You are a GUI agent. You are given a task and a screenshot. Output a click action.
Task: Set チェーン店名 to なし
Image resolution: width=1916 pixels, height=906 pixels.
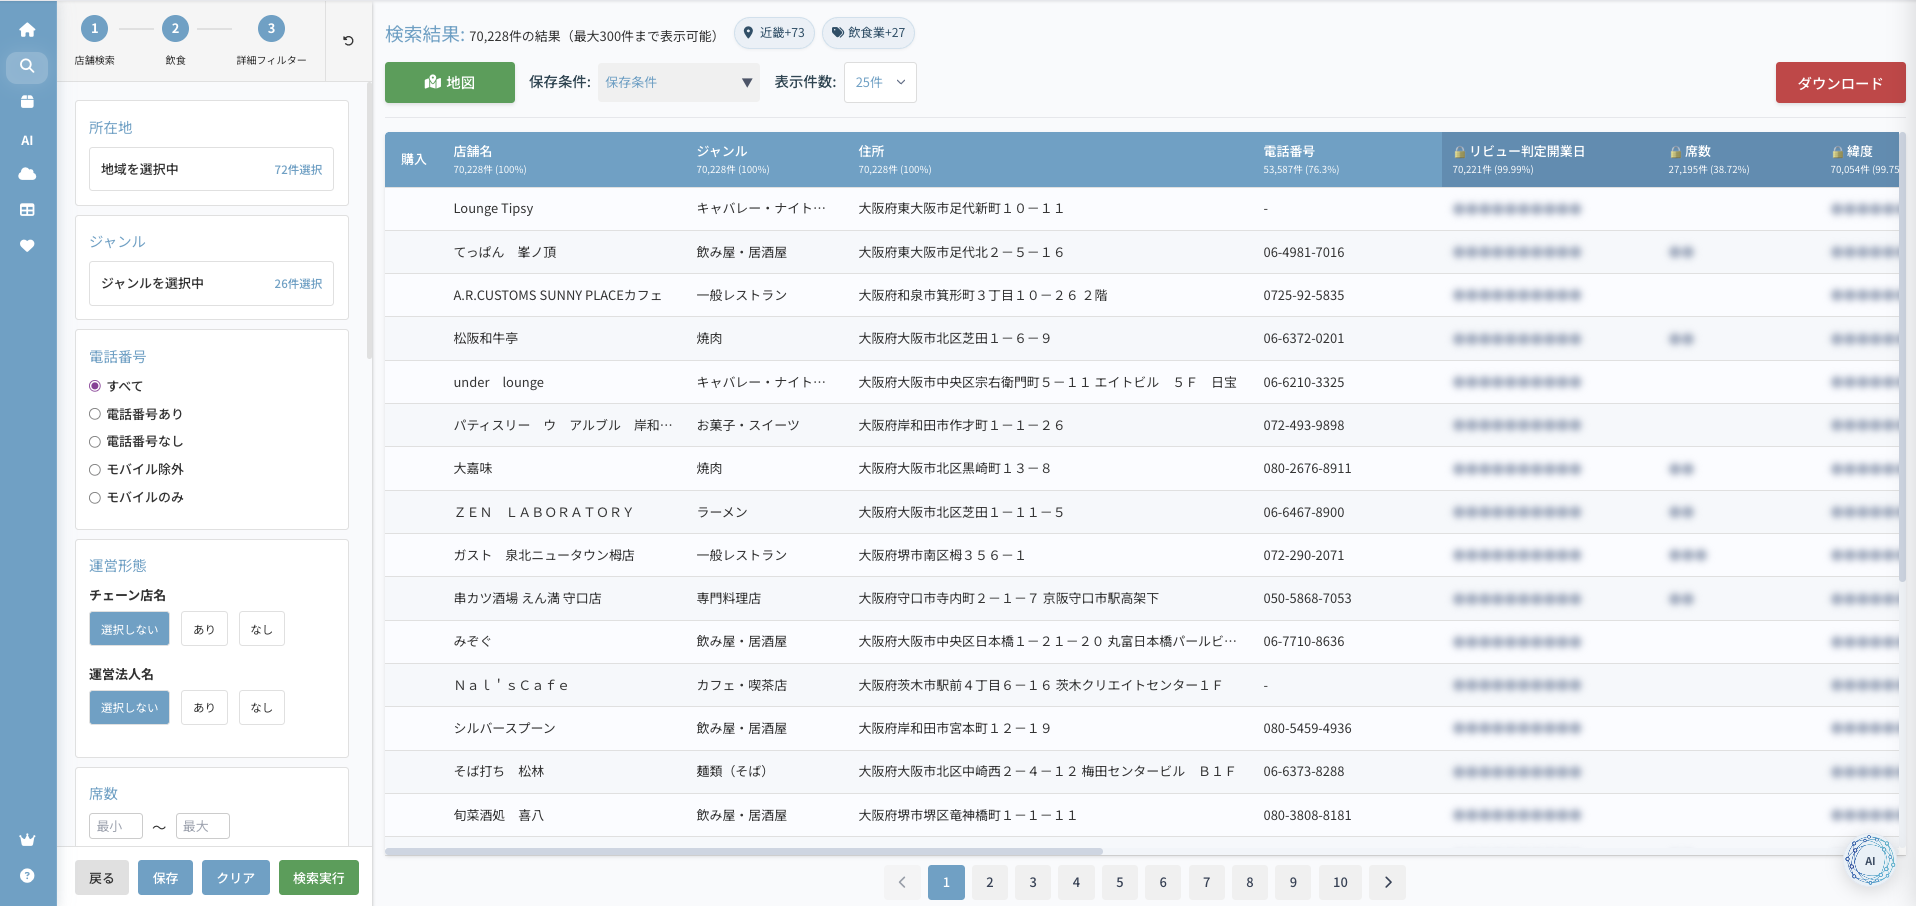[261, 629]
